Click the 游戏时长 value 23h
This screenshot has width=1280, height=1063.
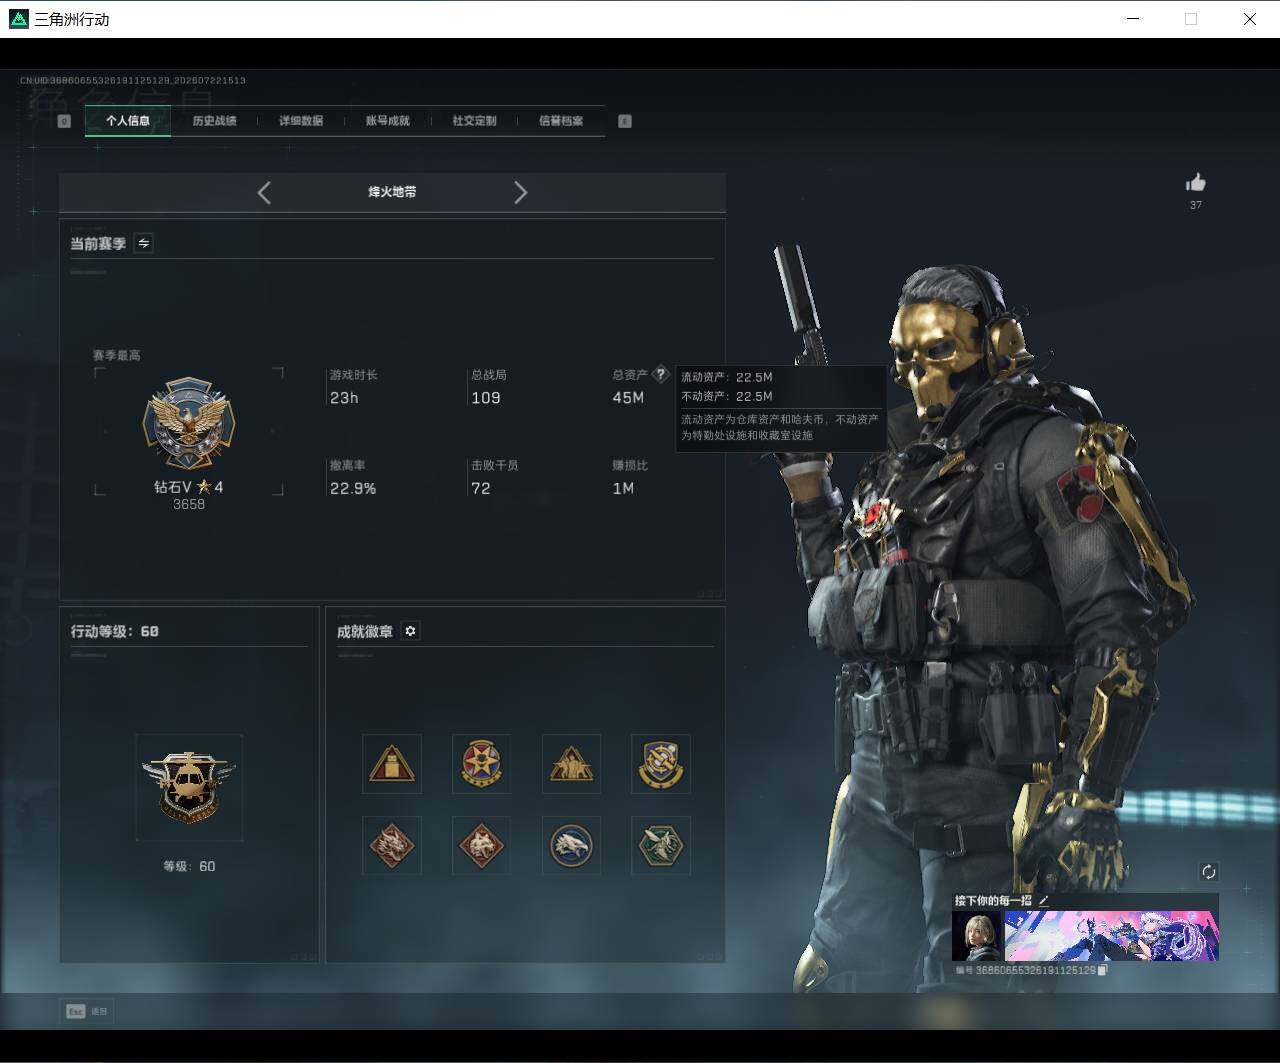(x=344, y=398)
